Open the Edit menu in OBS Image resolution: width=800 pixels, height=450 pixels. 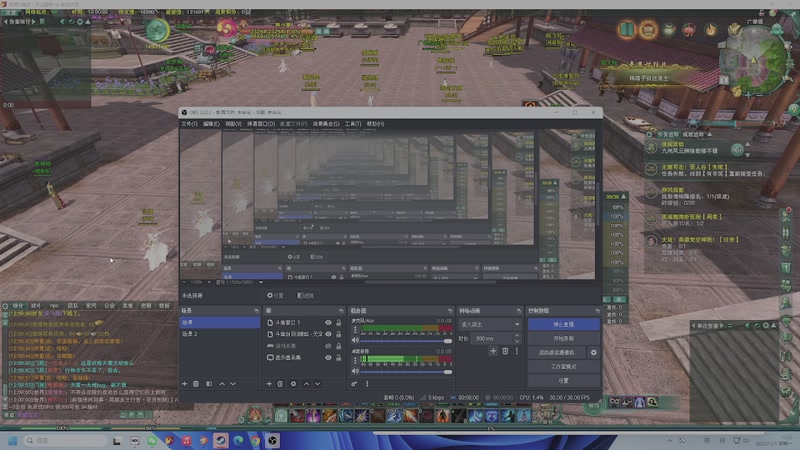coord(211,124)
